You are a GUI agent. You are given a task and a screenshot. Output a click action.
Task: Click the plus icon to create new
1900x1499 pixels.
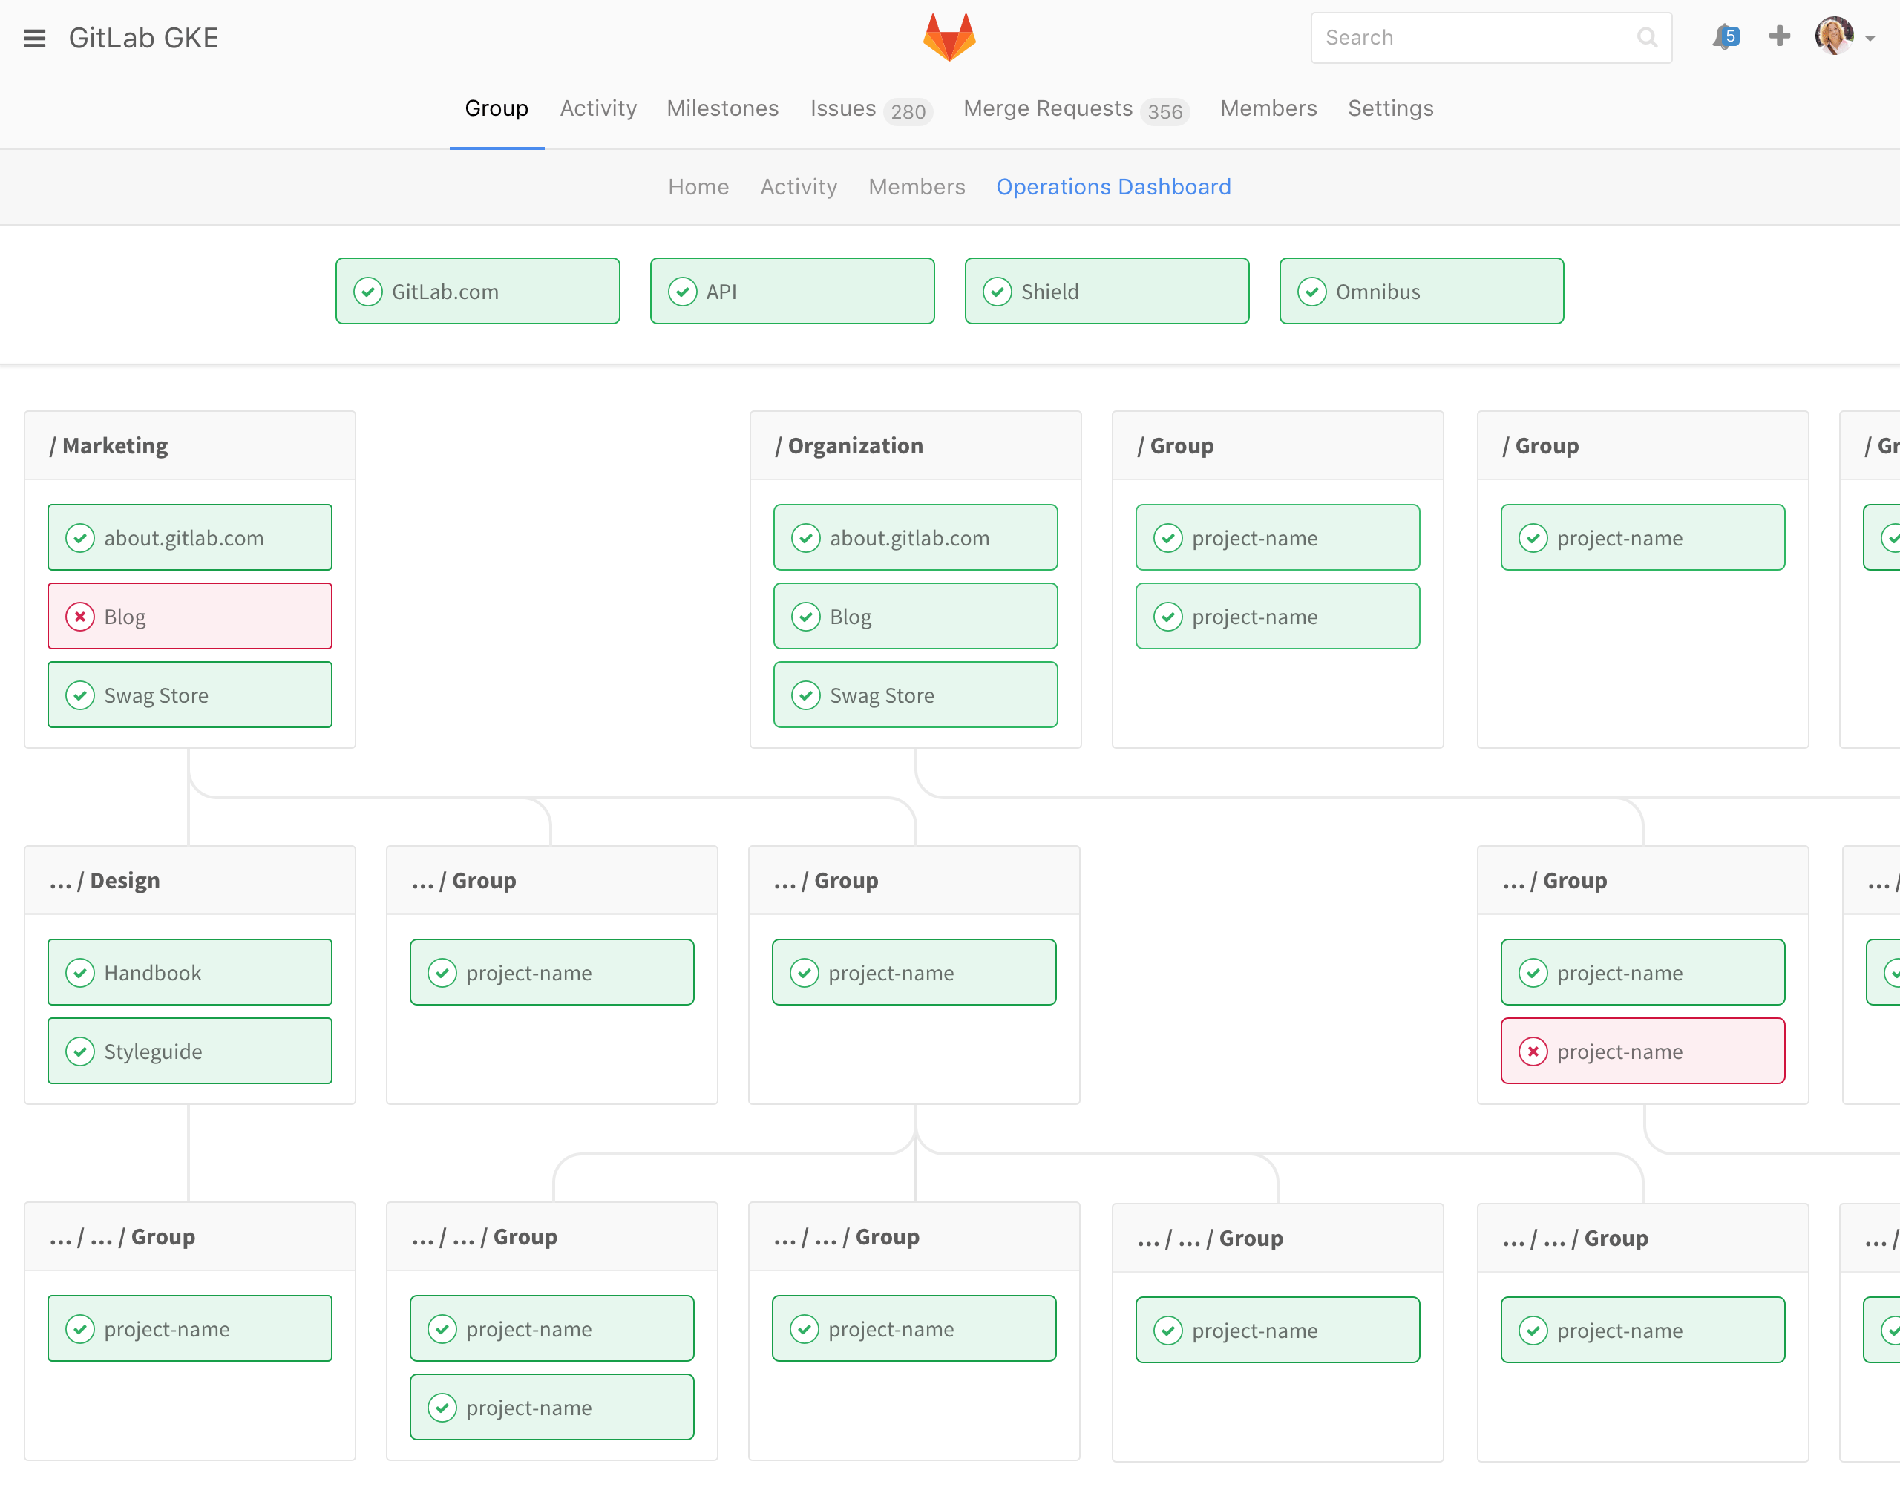click(x=1779, y=37)
